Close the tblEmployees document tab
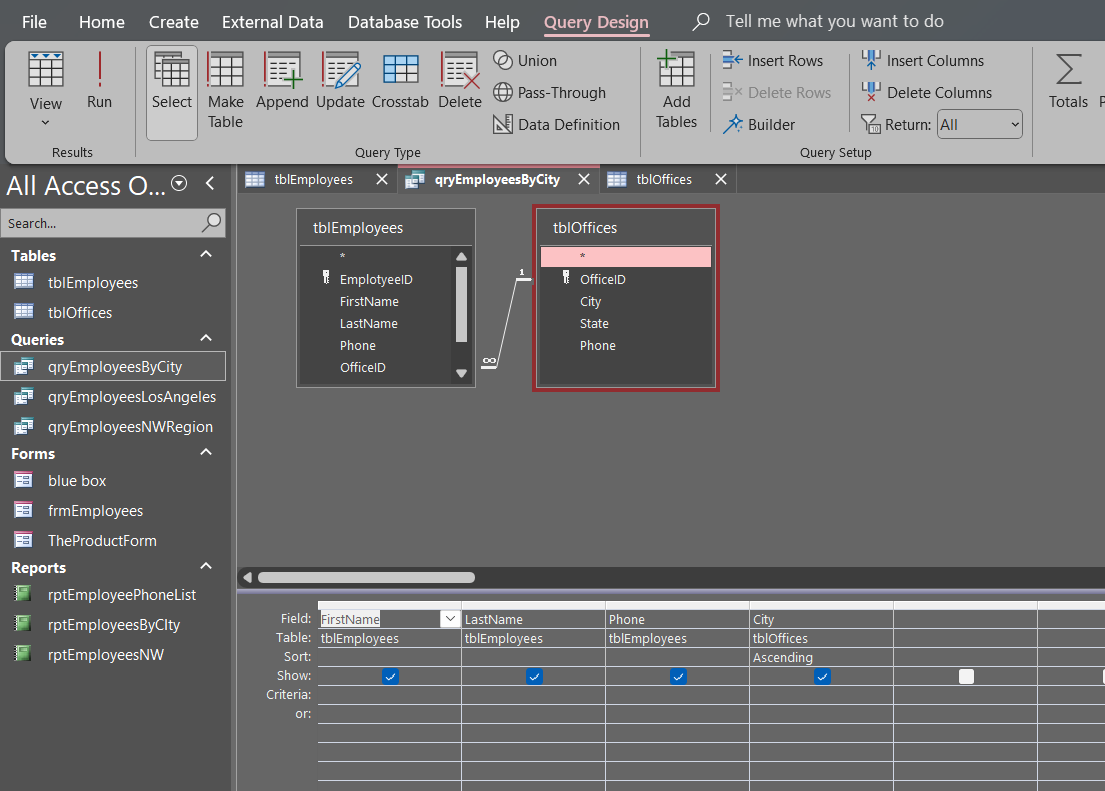1105x791 pixels. click(x=381, y=180)
